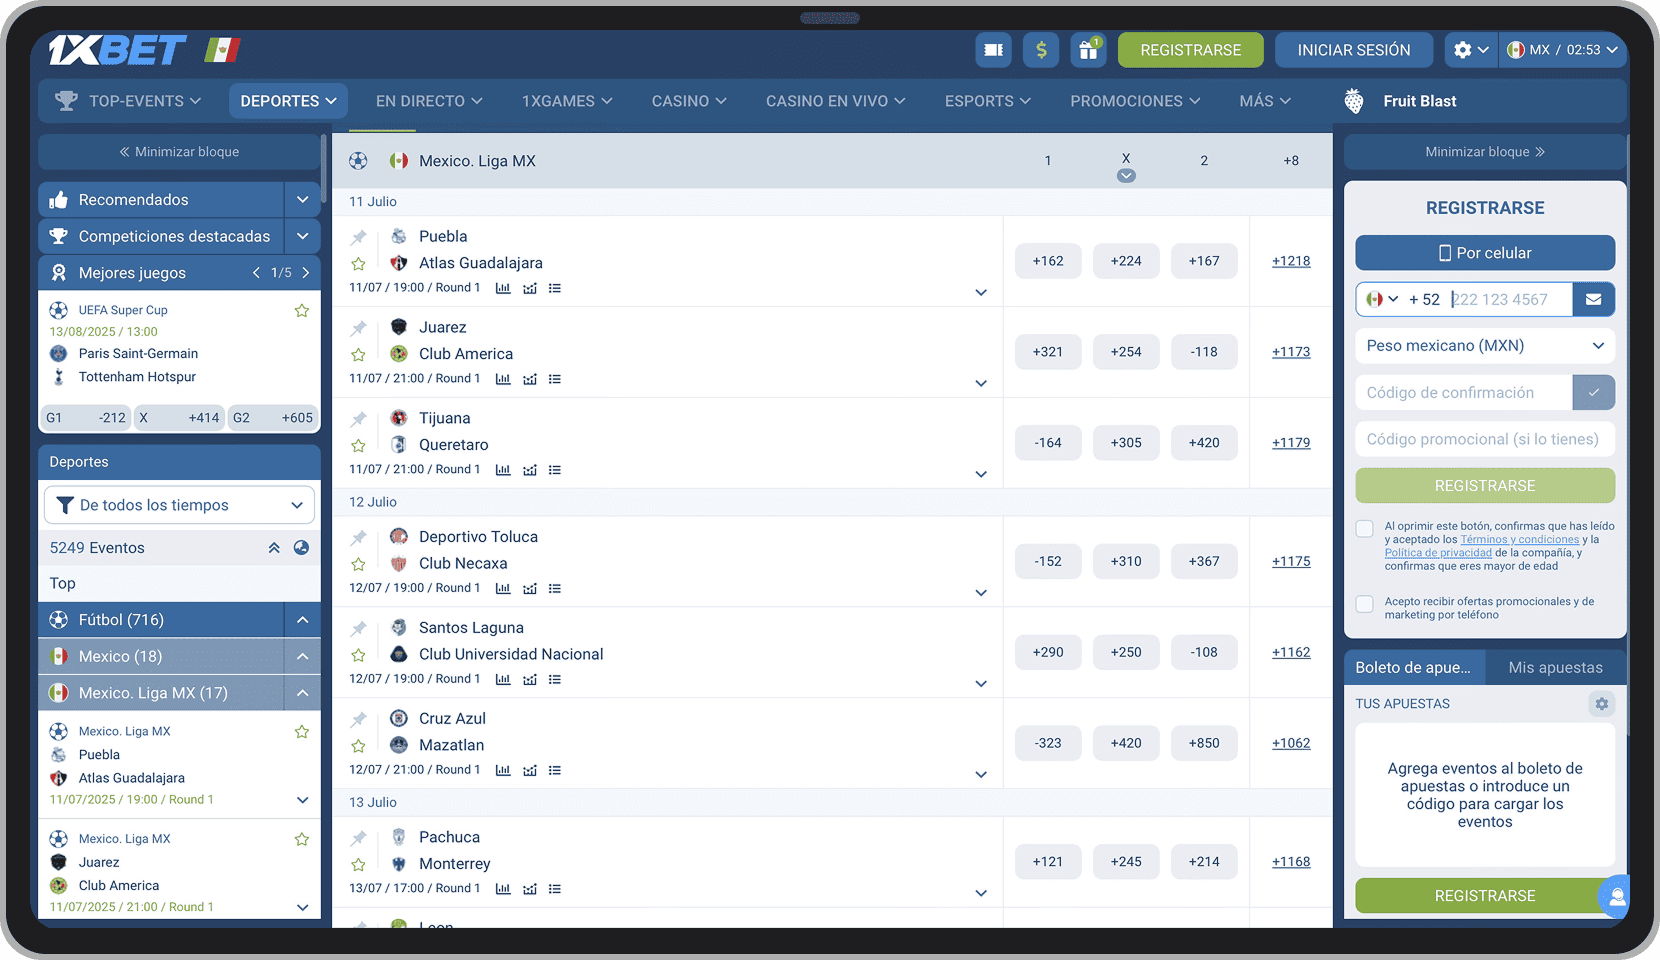The image size is (1660, 960).
Task: Click the 1XBET logo
Action: (x=117, y=50)
